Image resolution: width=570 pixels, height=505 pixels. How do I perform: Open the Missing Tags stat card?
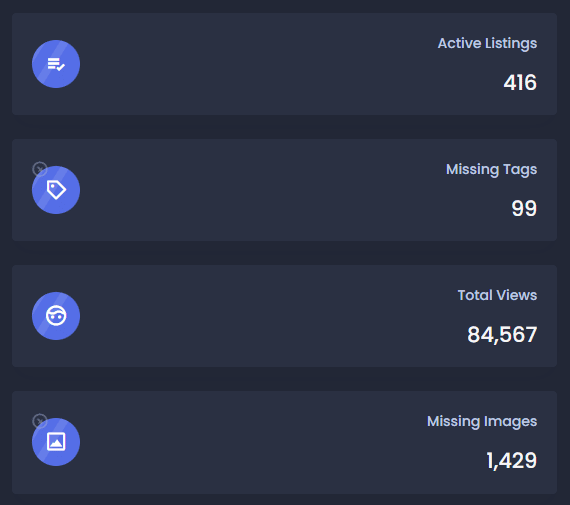click(x=285, y=190)
